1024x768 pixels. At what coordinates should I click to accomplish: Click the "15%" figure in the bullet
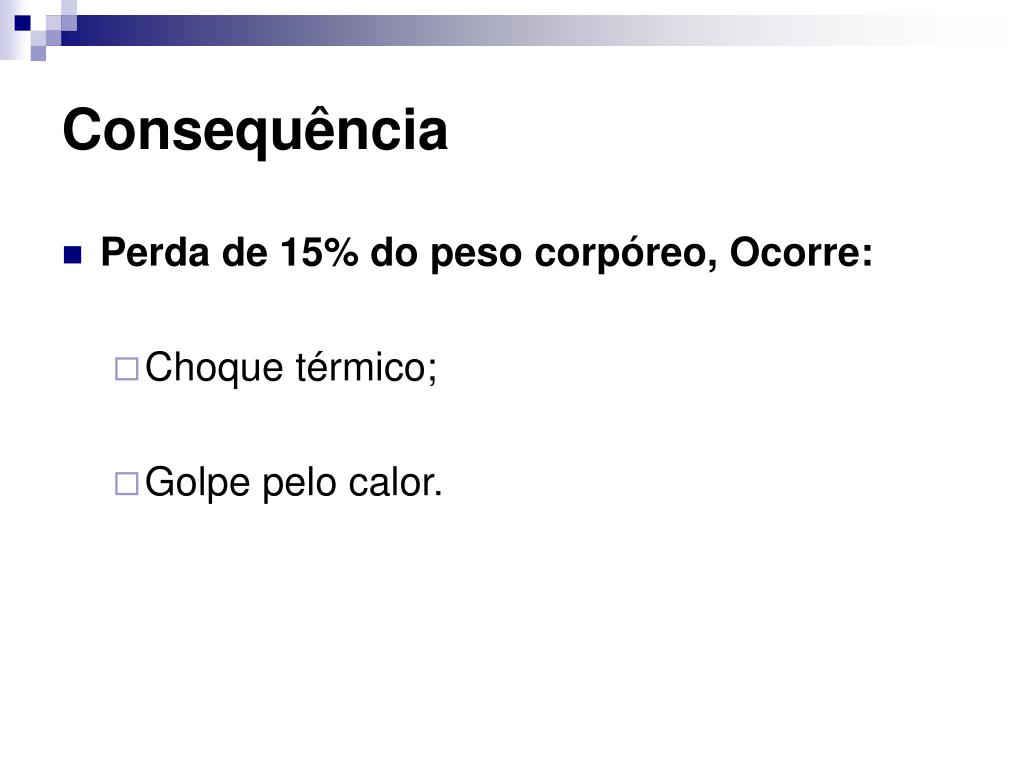pyautogui.click(x=319, y=253)
